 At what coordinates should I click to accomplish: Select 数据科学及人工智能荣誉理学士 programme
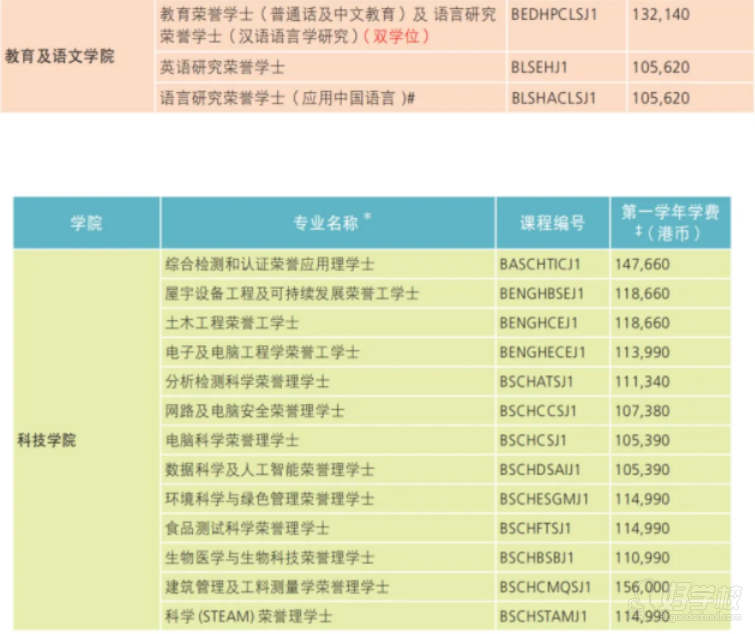(269, 469)
